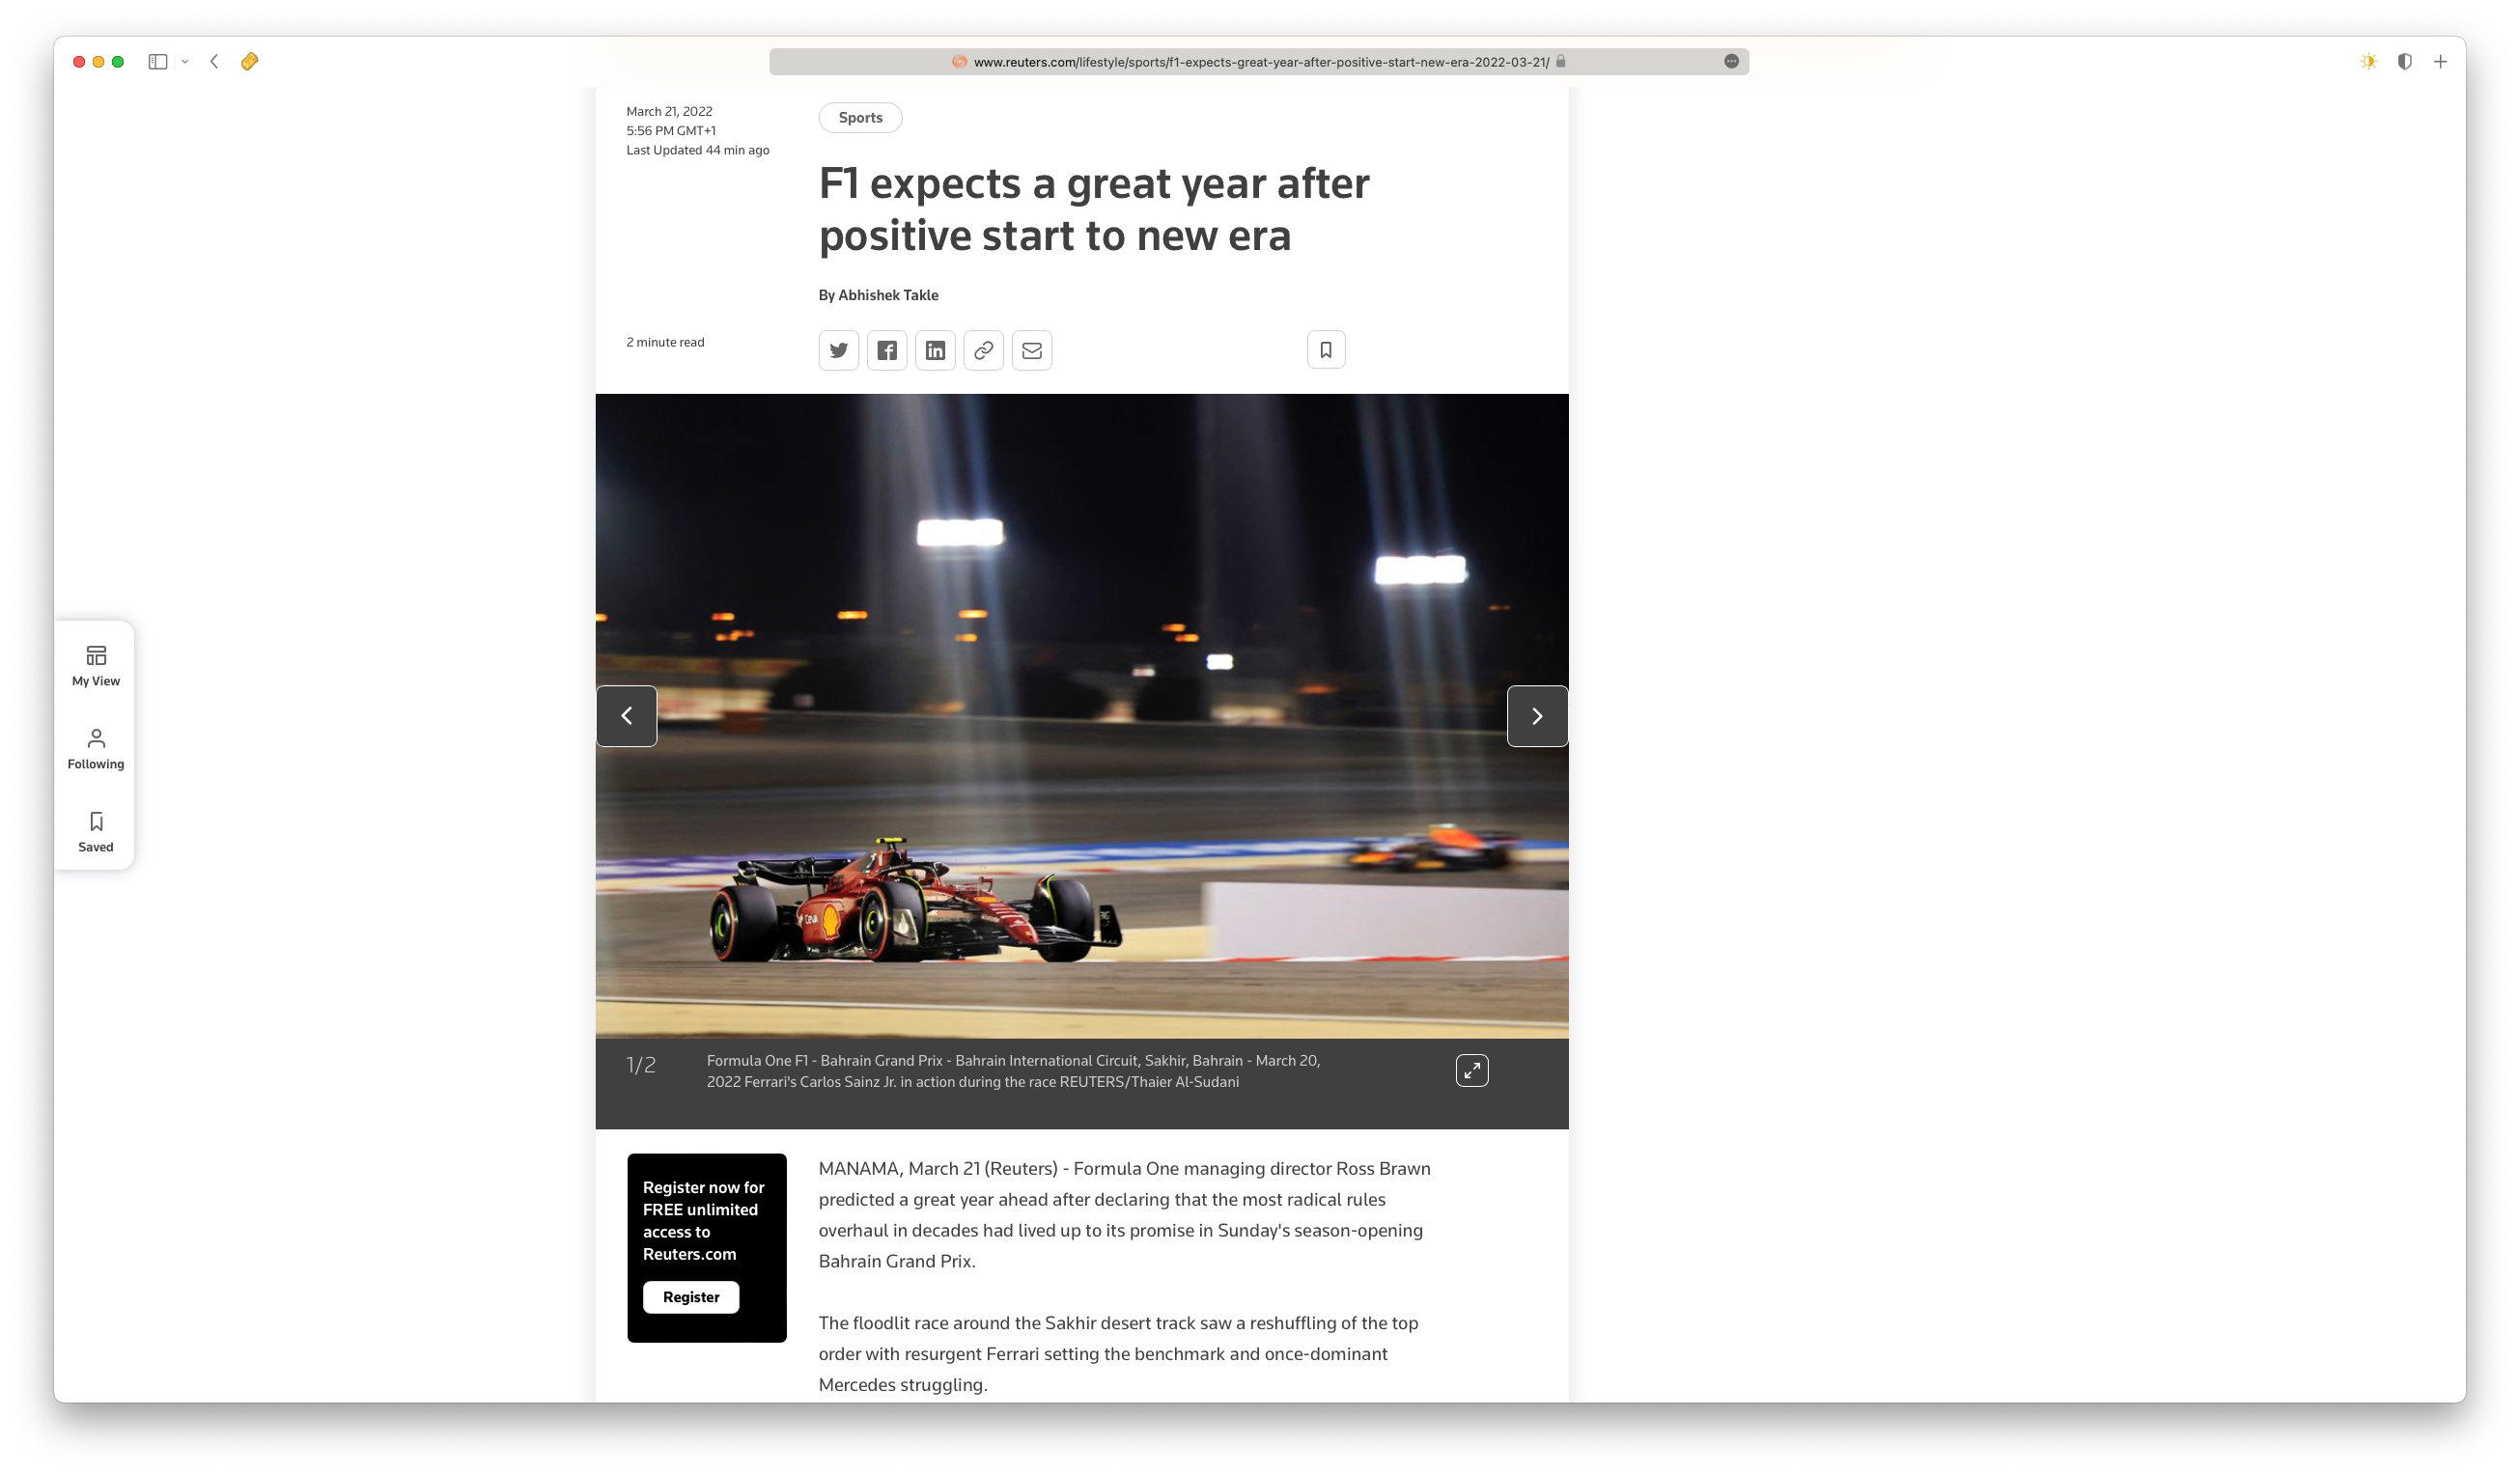The image size is (2520, 1474).
Task: Share article on Facebook
Action: coord(886,350)
